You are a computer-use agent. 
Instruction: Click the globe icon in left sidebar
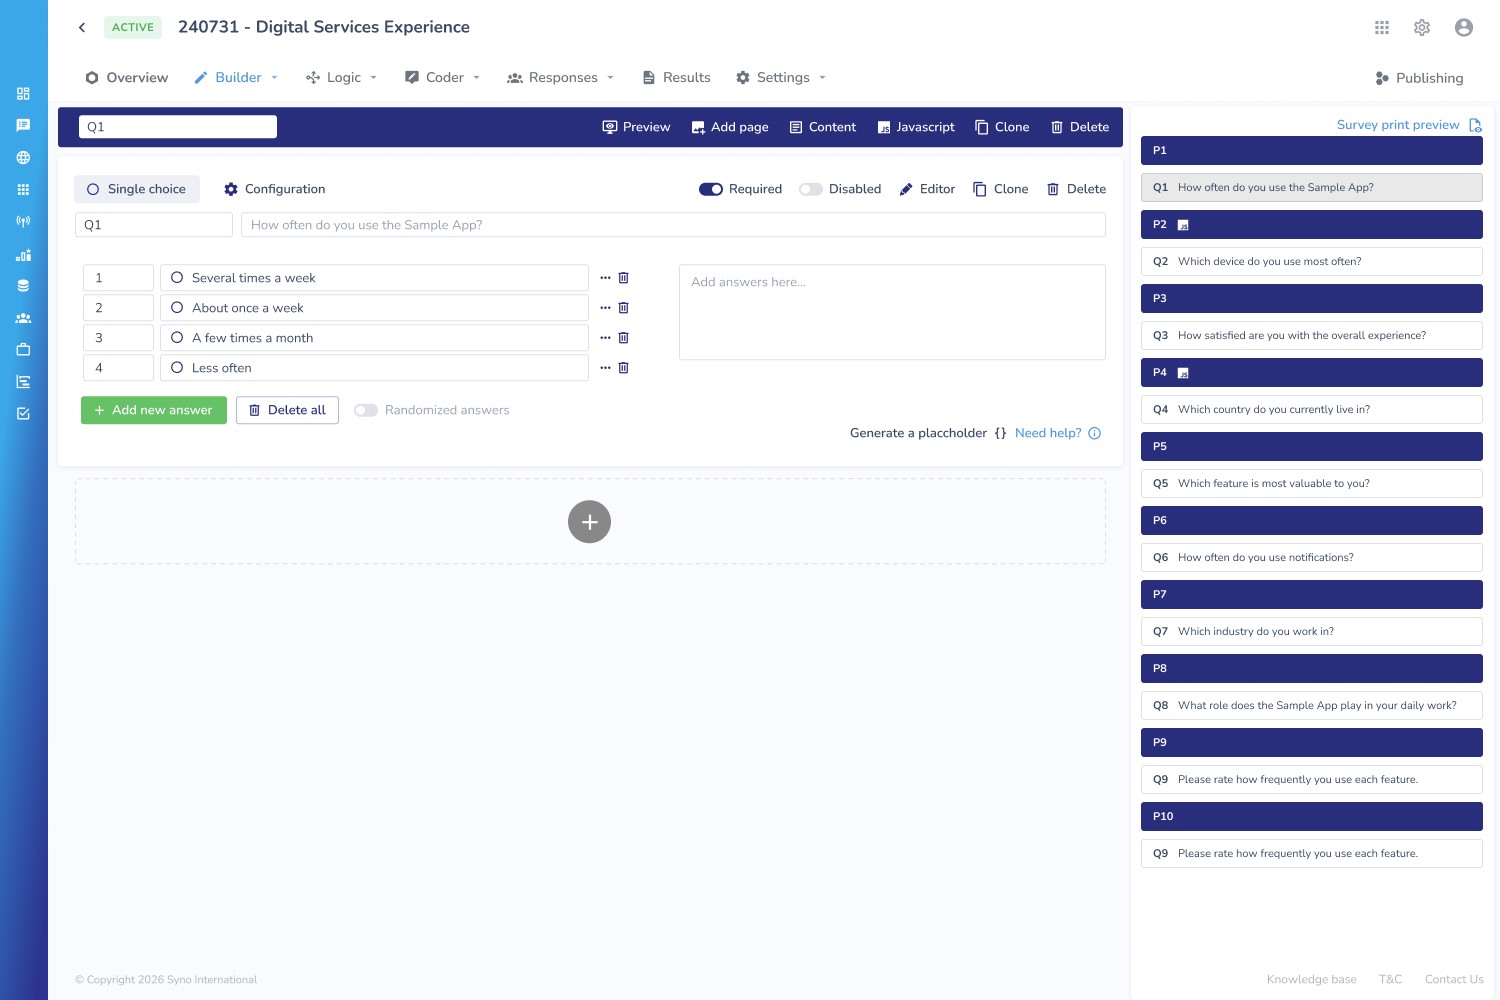[23, 157]
